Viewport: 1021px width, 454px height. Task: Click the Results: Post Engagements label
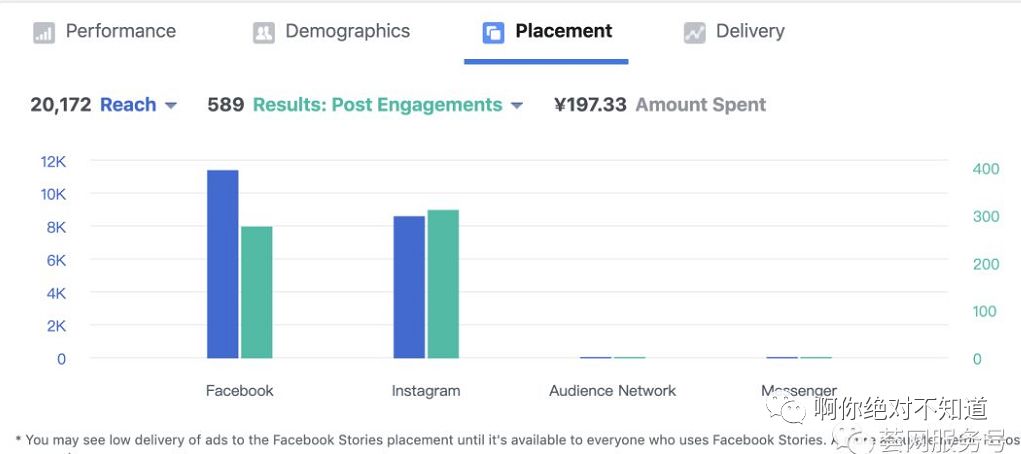(x=377, y=105)
